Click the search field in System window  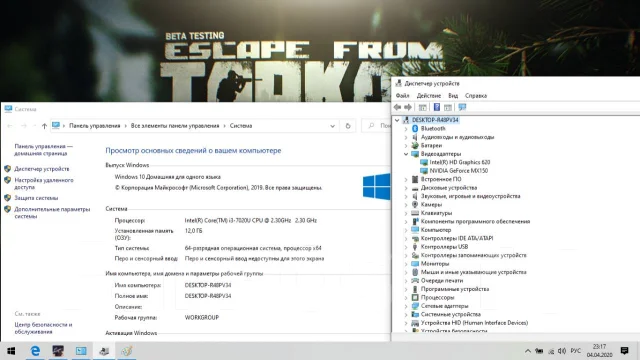376,126
